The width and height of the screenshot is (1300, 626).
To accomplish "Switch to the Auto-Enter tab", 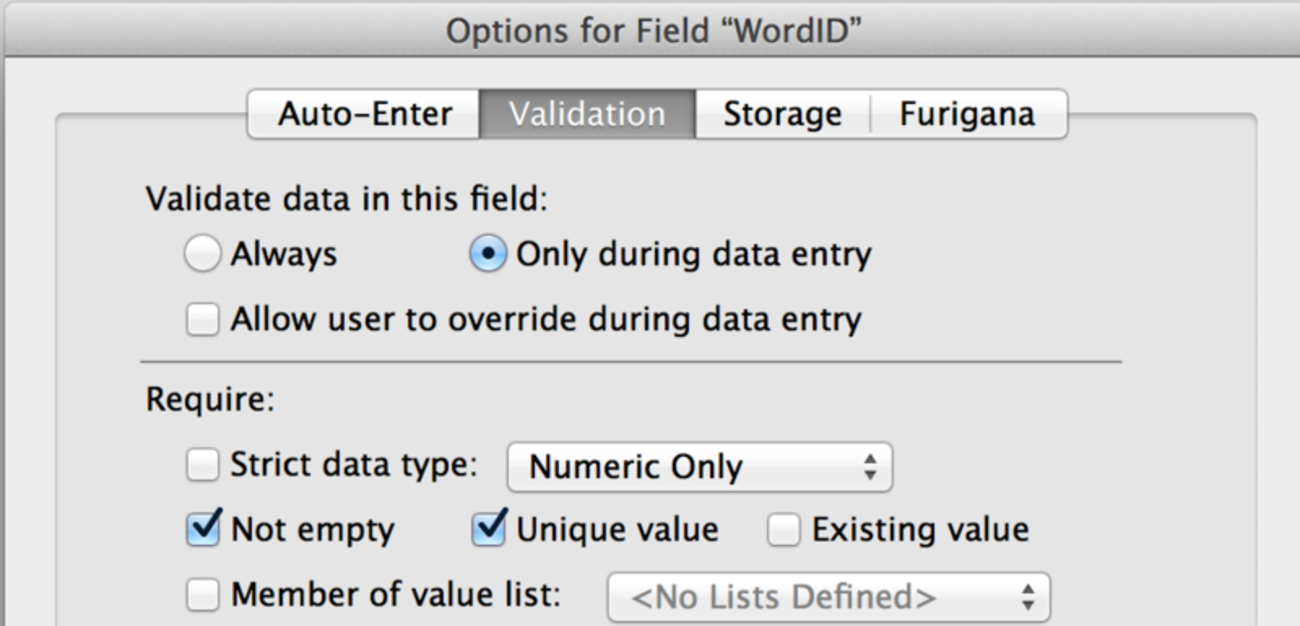I will 364,115.
